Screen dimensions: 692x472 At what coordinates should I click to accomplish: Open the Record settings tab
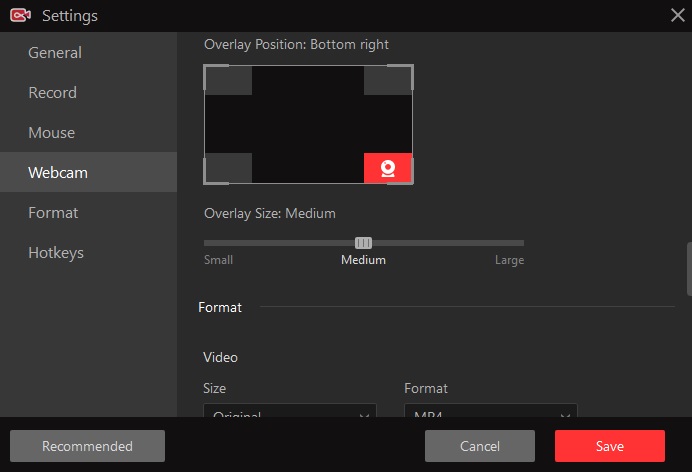pos(88,93)
